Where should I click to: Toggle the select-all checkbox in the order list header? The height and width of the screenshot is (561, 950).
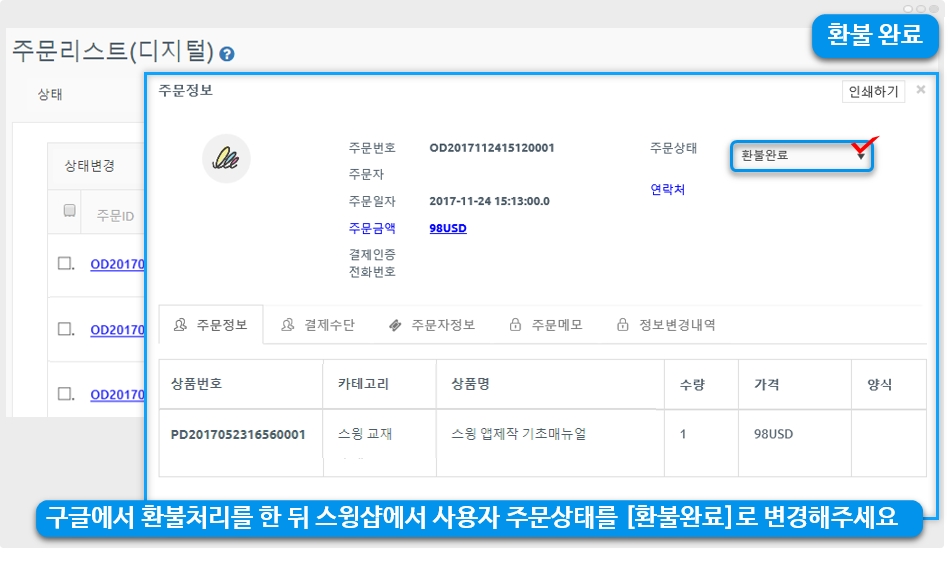[69, 210]
